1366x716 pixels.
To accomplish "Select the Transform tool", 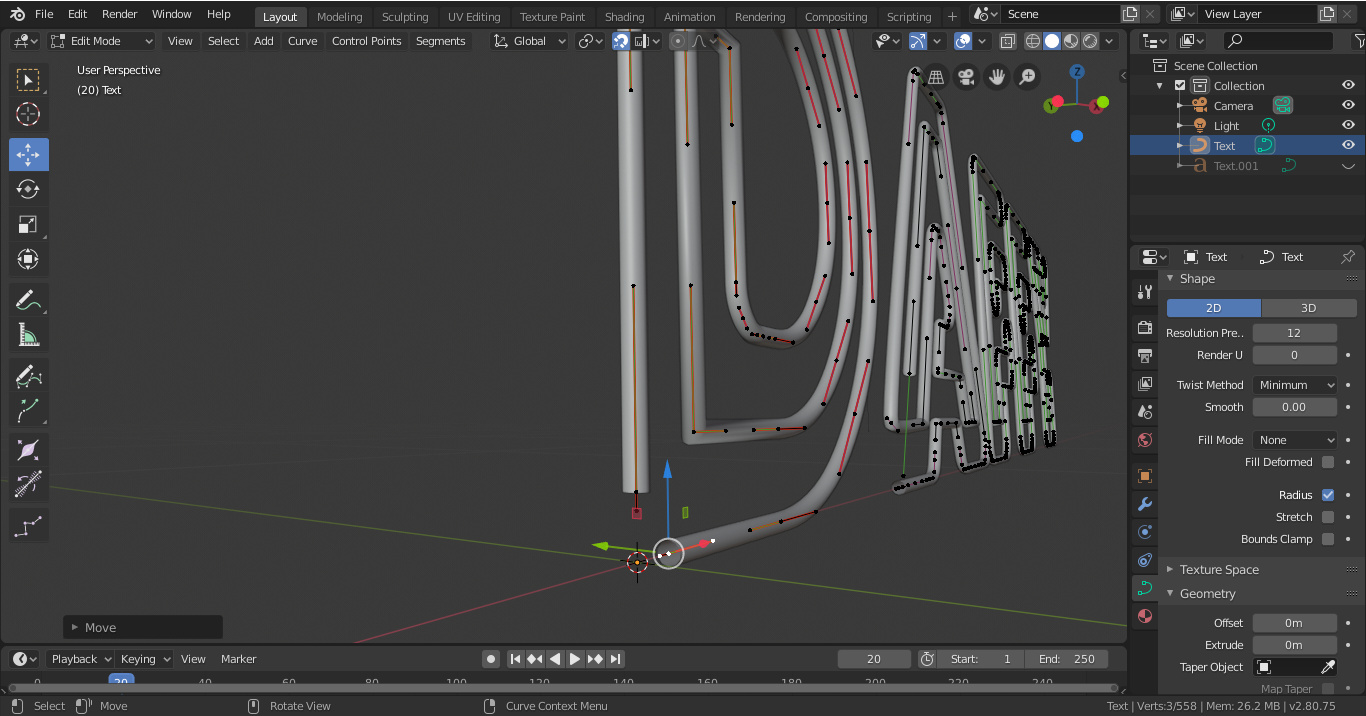I will pyautogui.click(x=28, y=259).
